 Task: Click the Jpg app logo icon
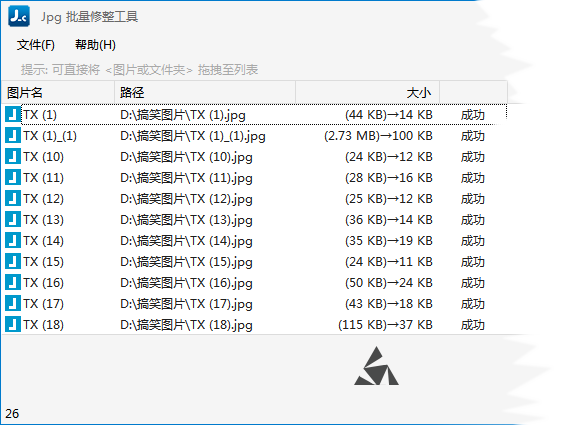(19, 16)
